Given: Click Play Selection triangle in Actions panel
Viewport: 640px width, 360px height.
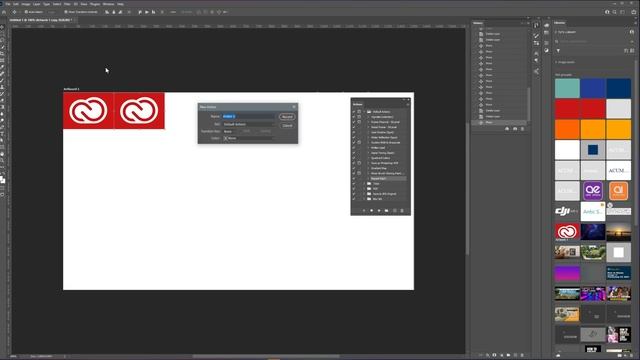Looking at the screenshot, I should [379, 211].
